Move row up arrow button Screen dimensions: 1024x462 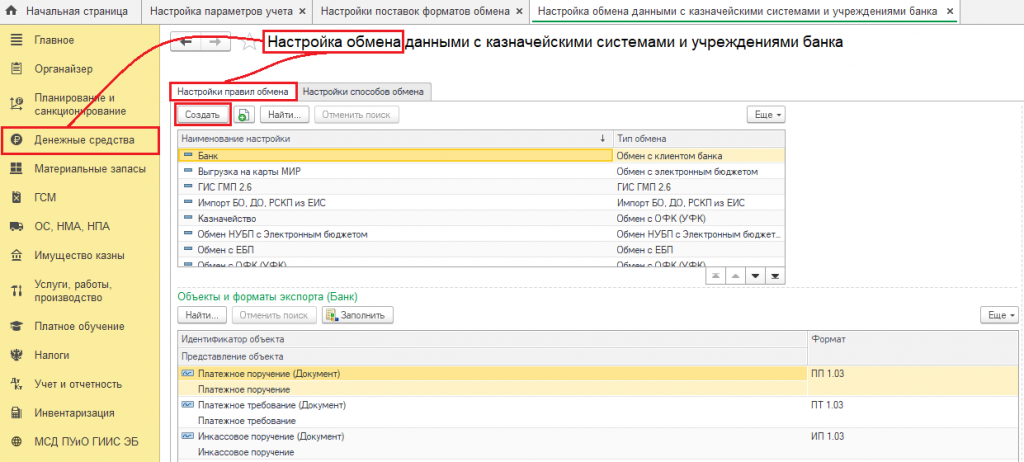coord(736,276)
